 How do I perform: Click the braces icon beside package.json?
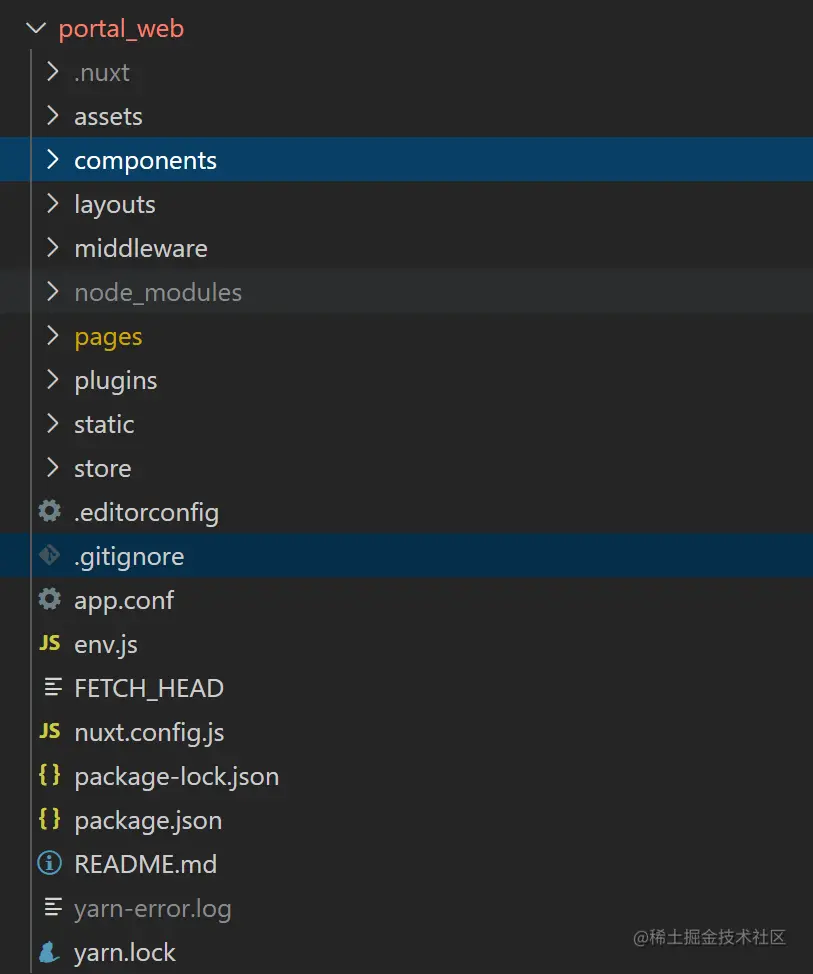(x=49, y=820)
